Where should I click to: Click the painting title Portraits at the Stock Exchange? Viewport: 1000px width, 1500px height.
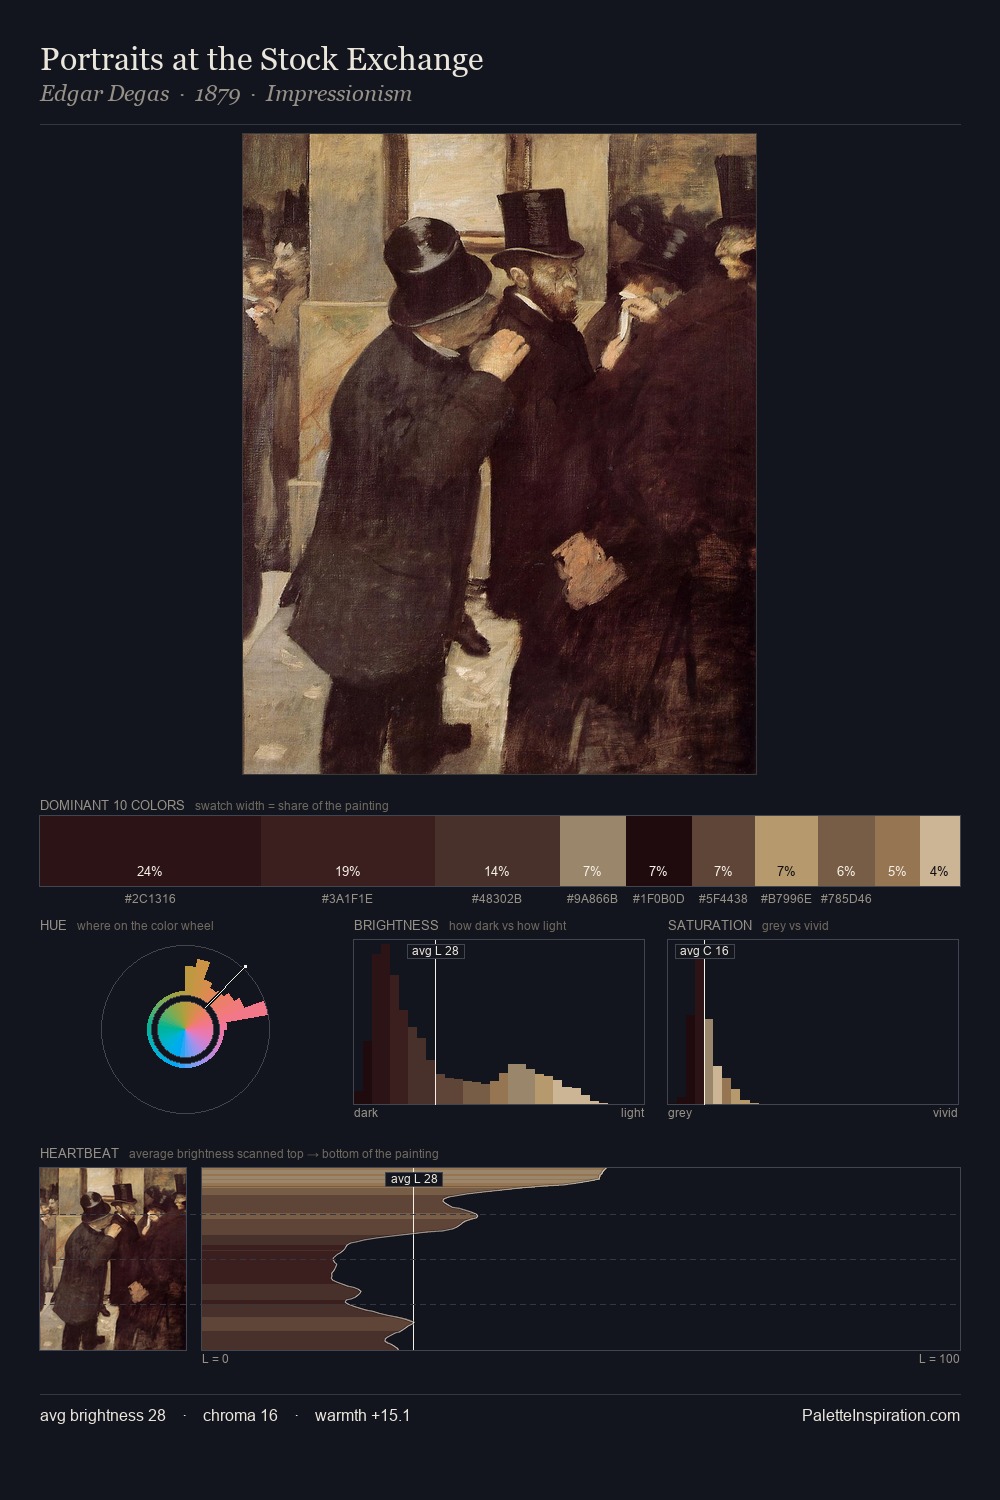pyautogui.click(x=262, y=59)
